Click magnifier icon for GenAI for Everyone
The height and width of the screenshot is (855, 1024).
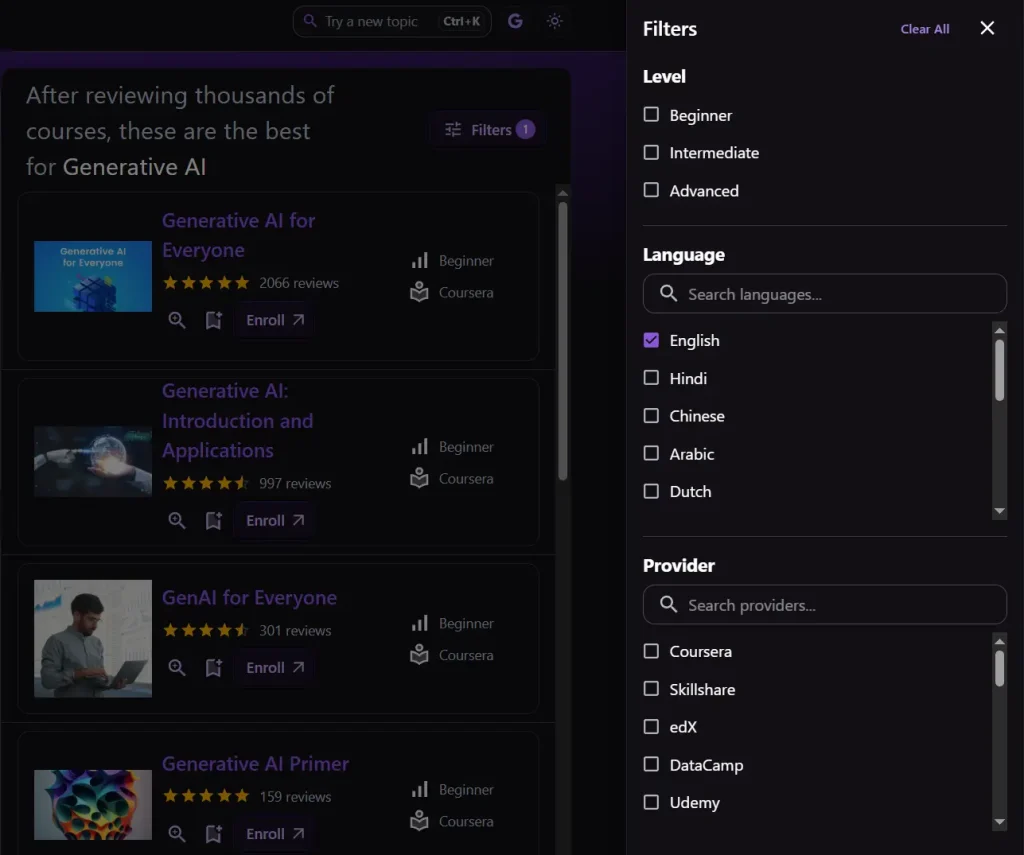(177, 668)
